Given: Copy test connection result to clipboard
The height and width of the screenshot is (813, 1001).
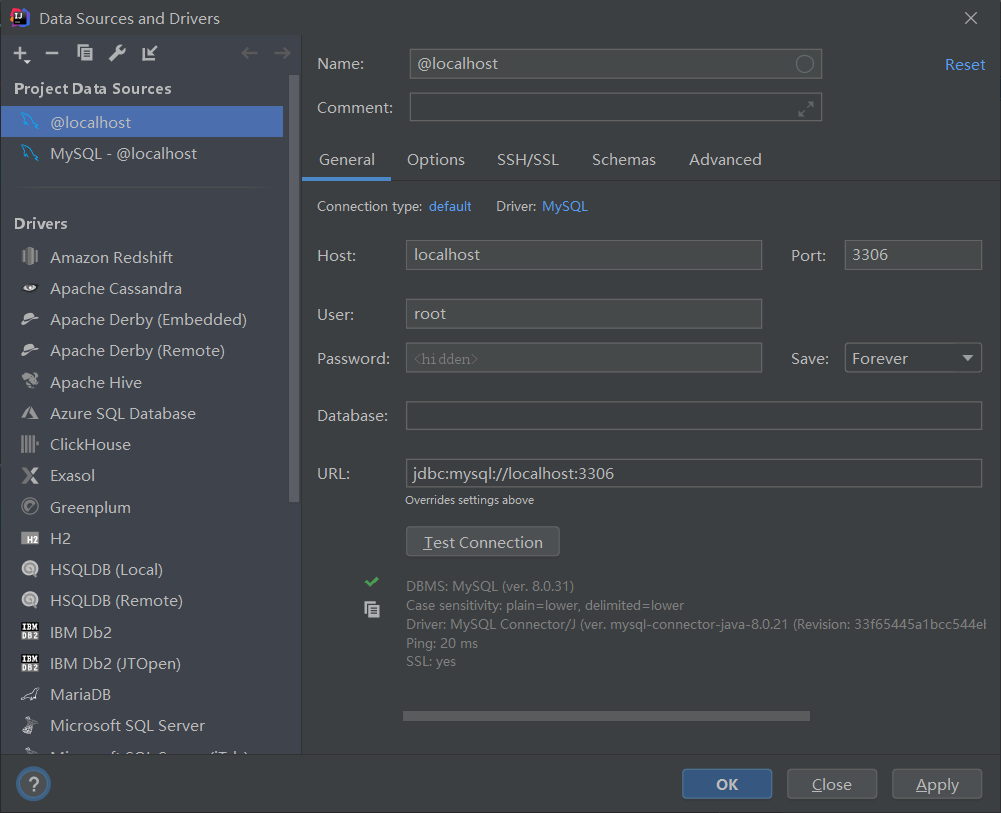Looking at the screenshot, I should (x=372, y=609).
